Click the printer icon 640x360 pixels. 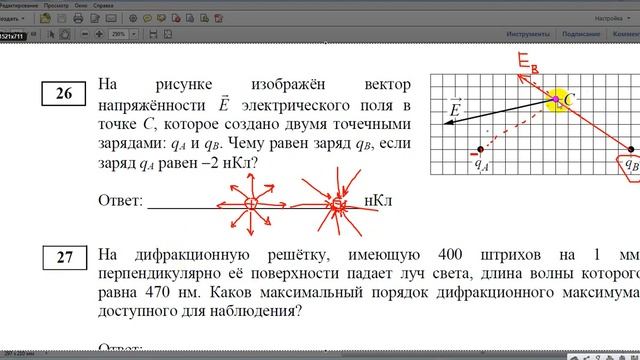tap(78, 18)
